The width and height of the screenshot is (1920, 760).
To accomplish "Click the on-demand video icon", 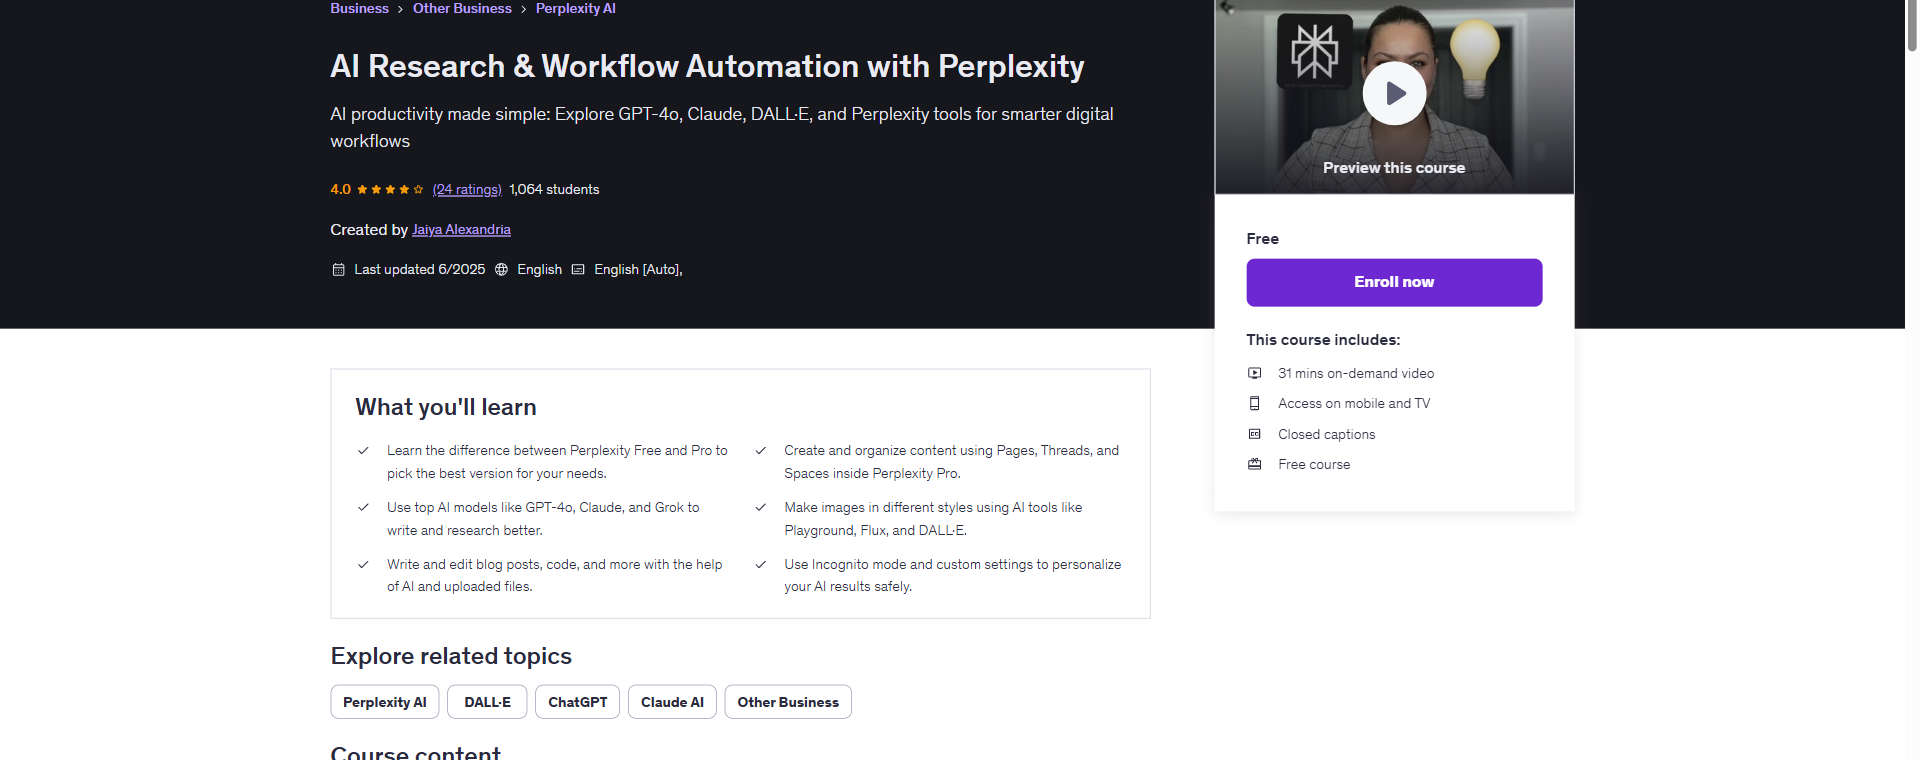I will [x=1254, y=372].
